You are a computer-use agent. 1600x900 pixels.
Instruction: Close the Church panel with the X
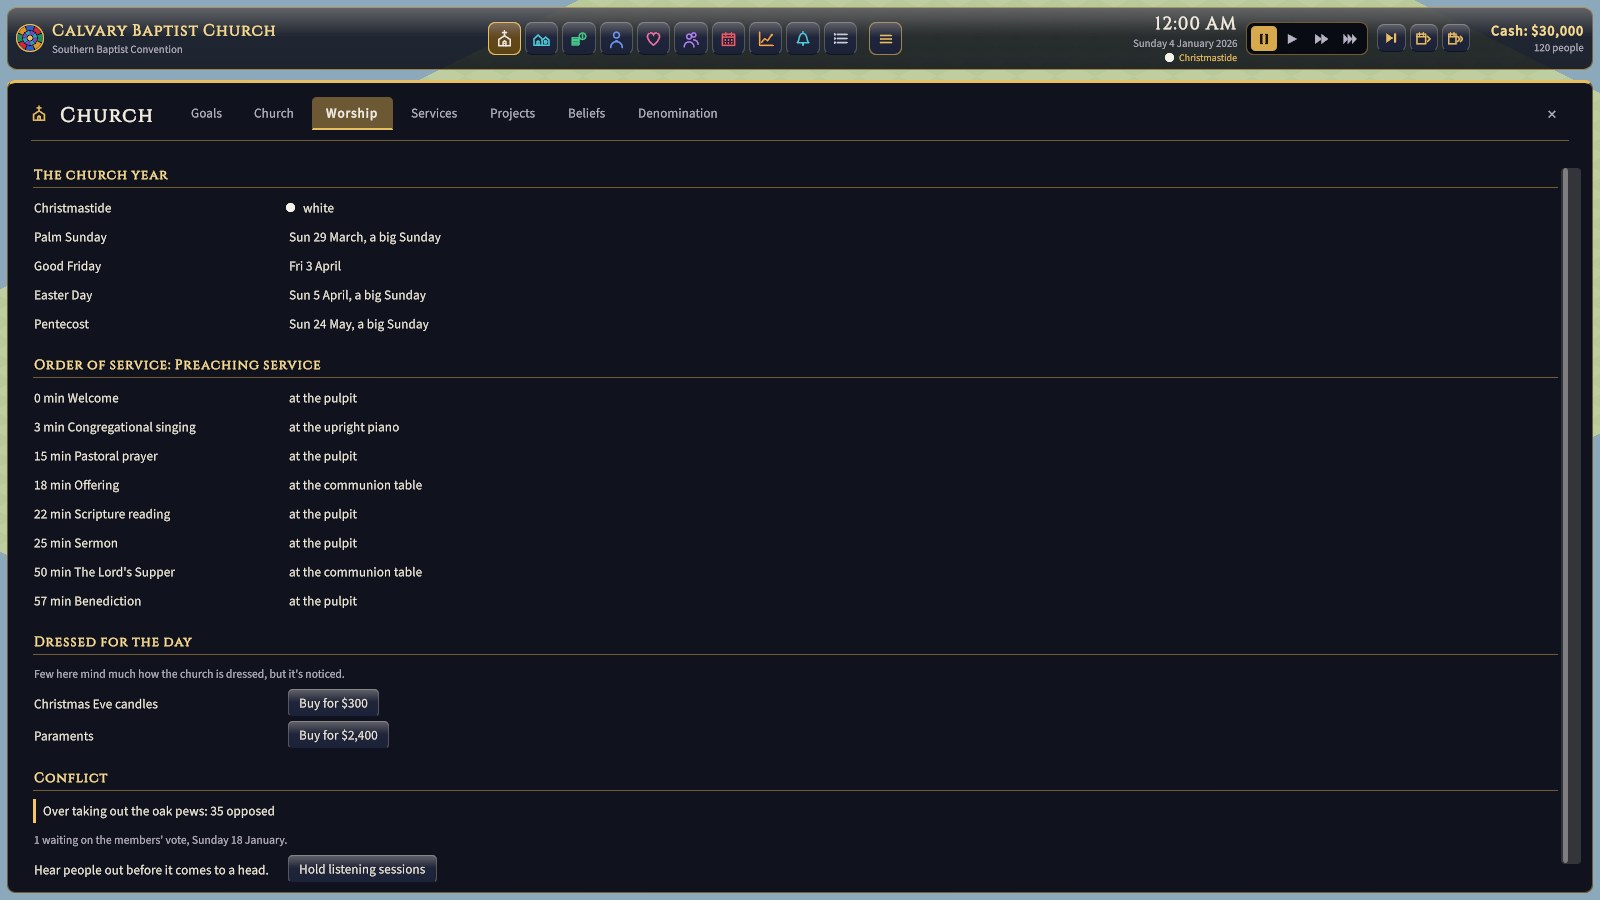(1552, 114)
